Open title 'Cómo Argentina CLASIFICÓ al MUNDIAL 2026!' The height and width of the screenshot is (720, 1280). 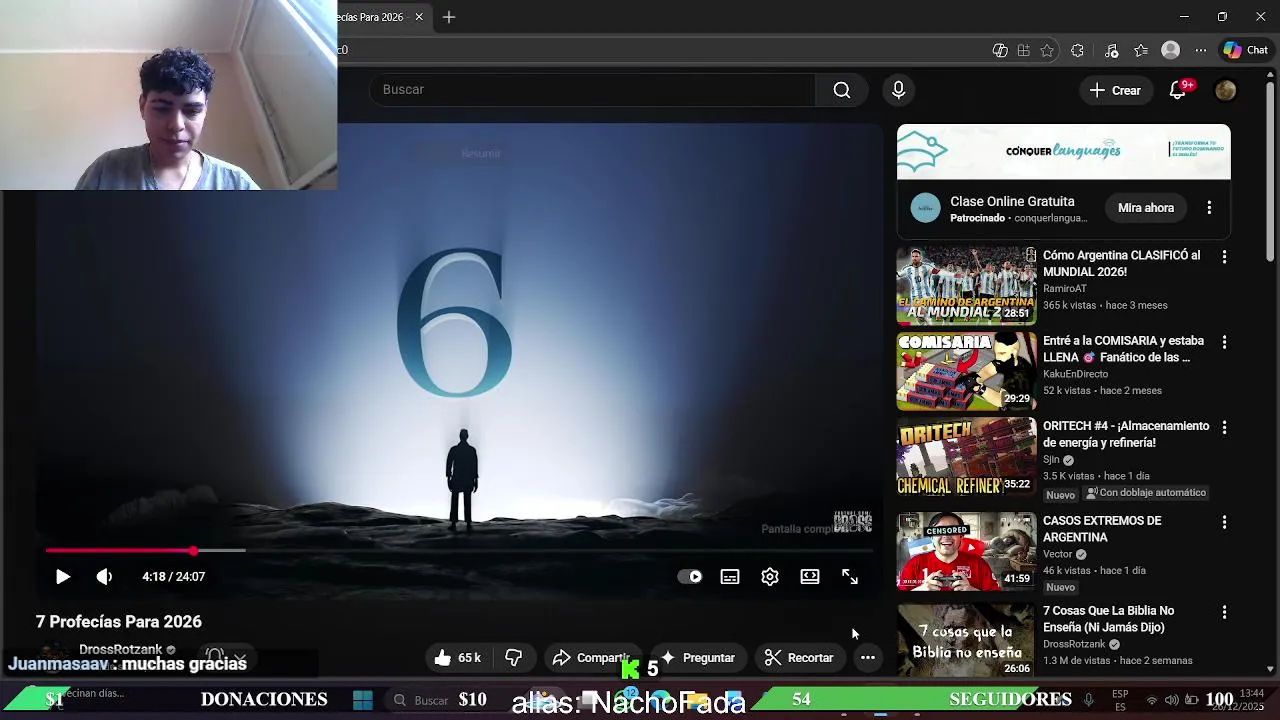pyautogui.click(x=1121, y=263)
